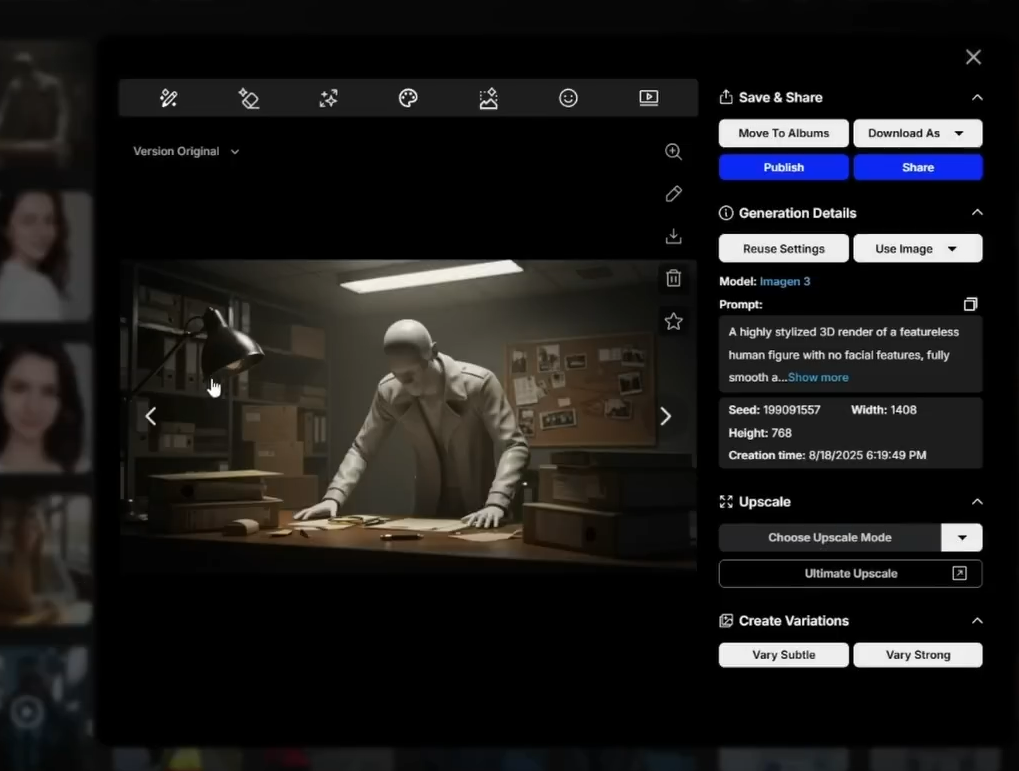This screenshot has height=771, width=1019.
Task: Mark image as favorite with star
Action: pos(673,321)
